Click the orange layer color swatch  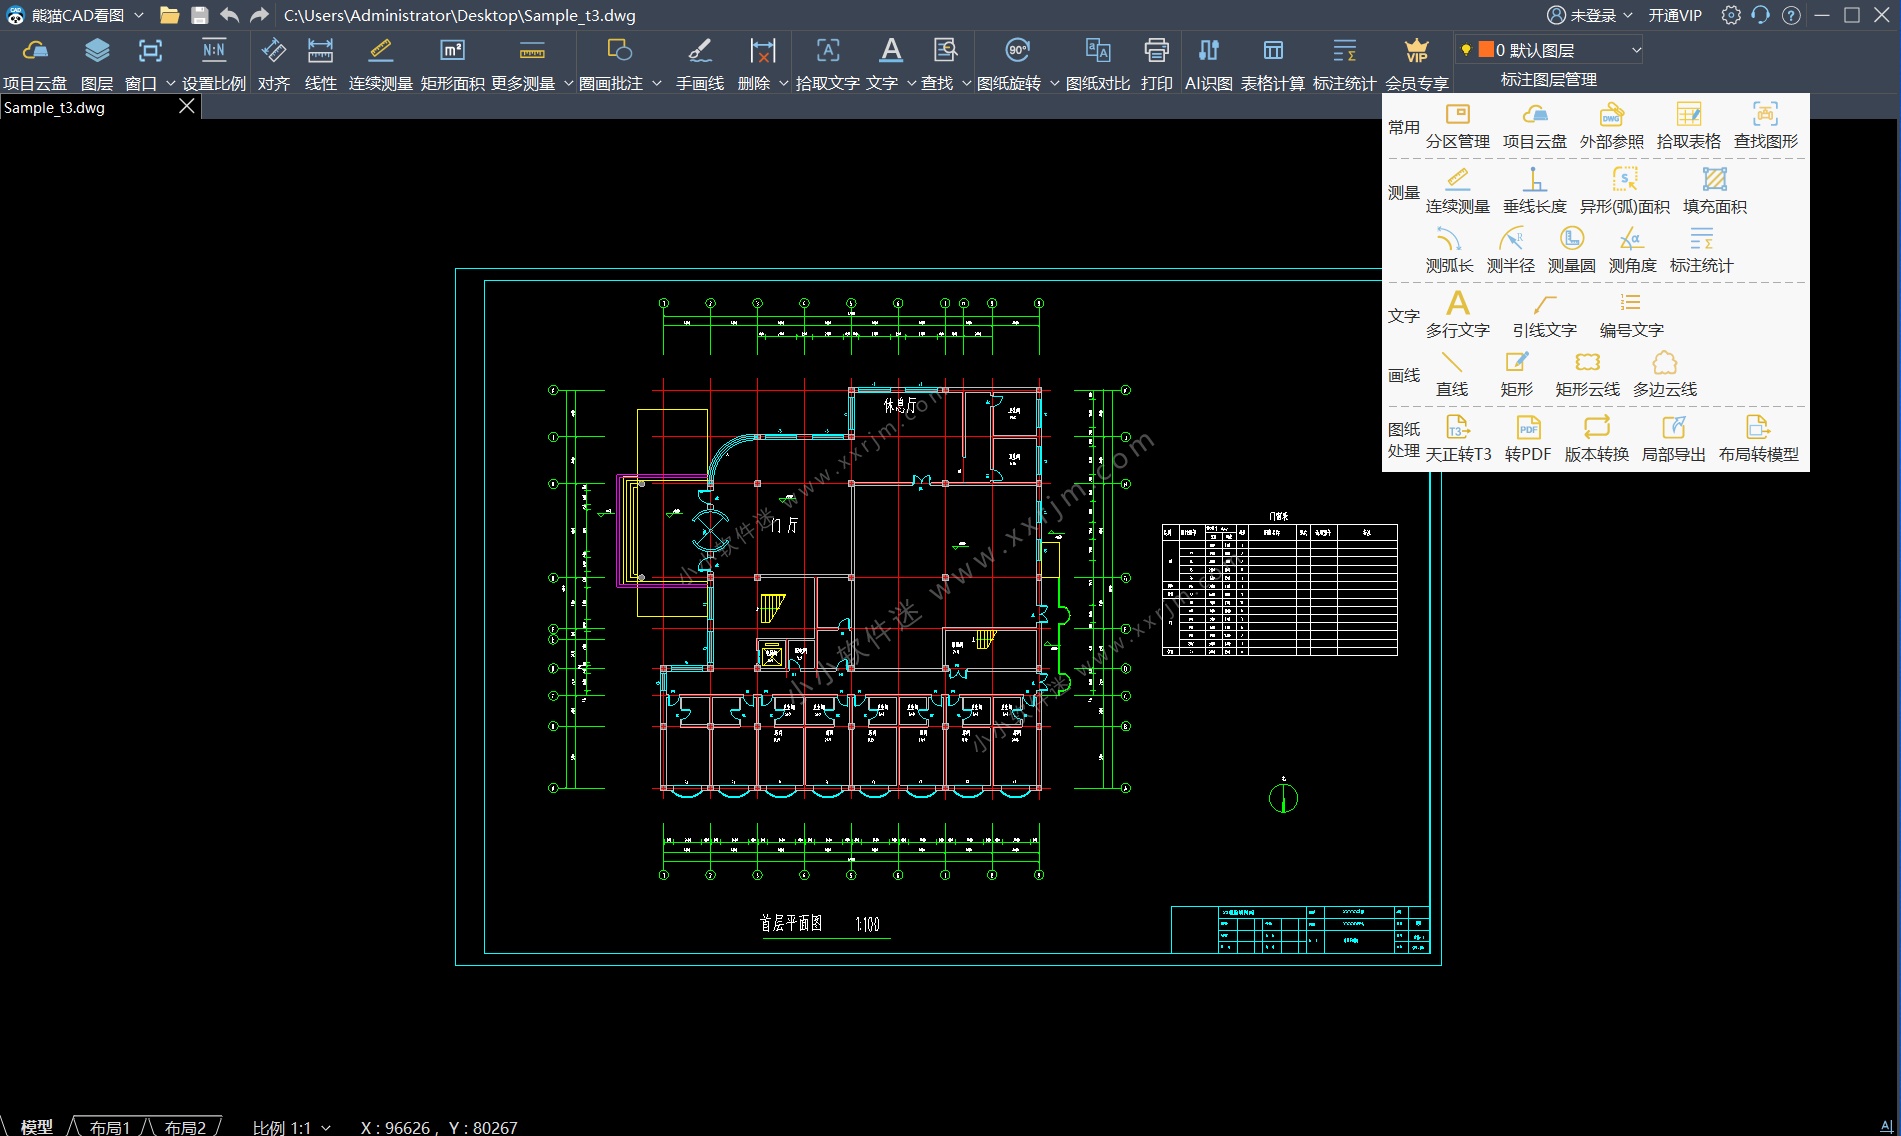[1486, 50]
